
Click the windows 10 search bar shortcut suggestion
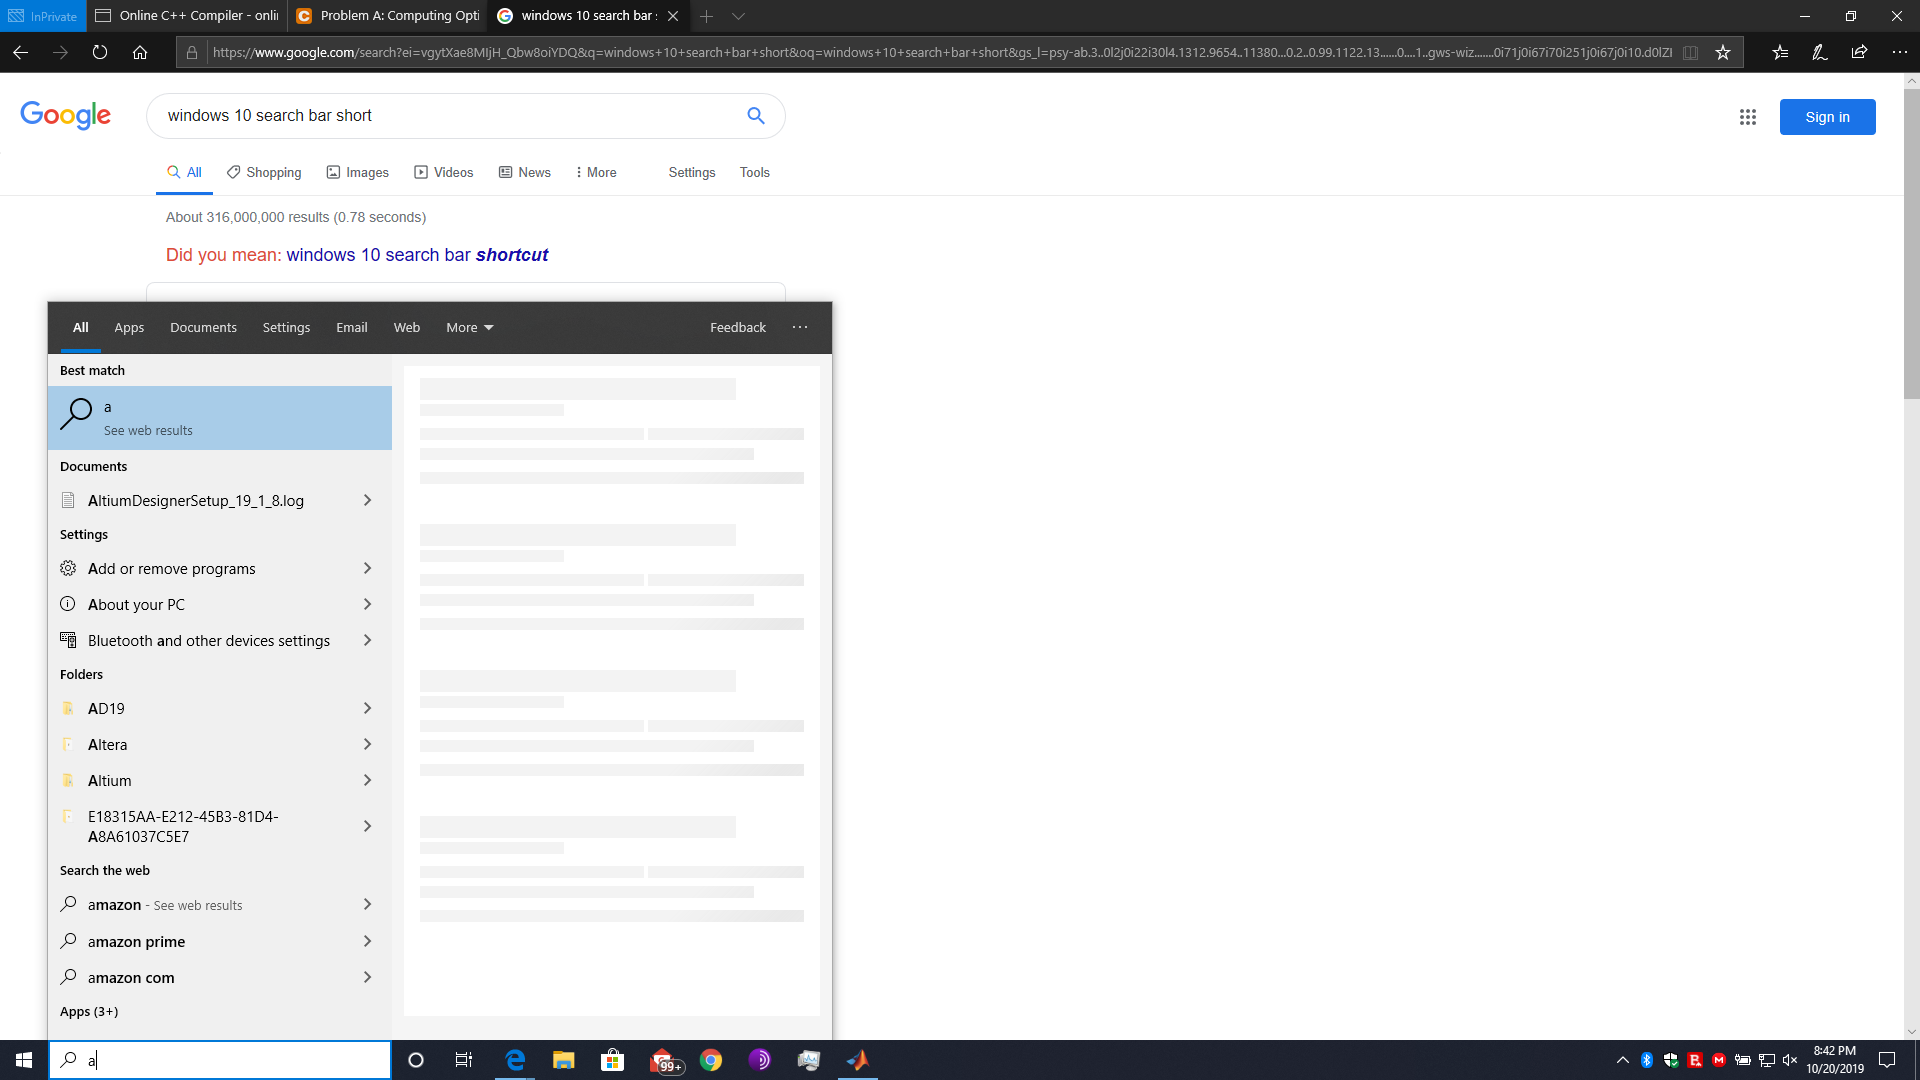417,255
